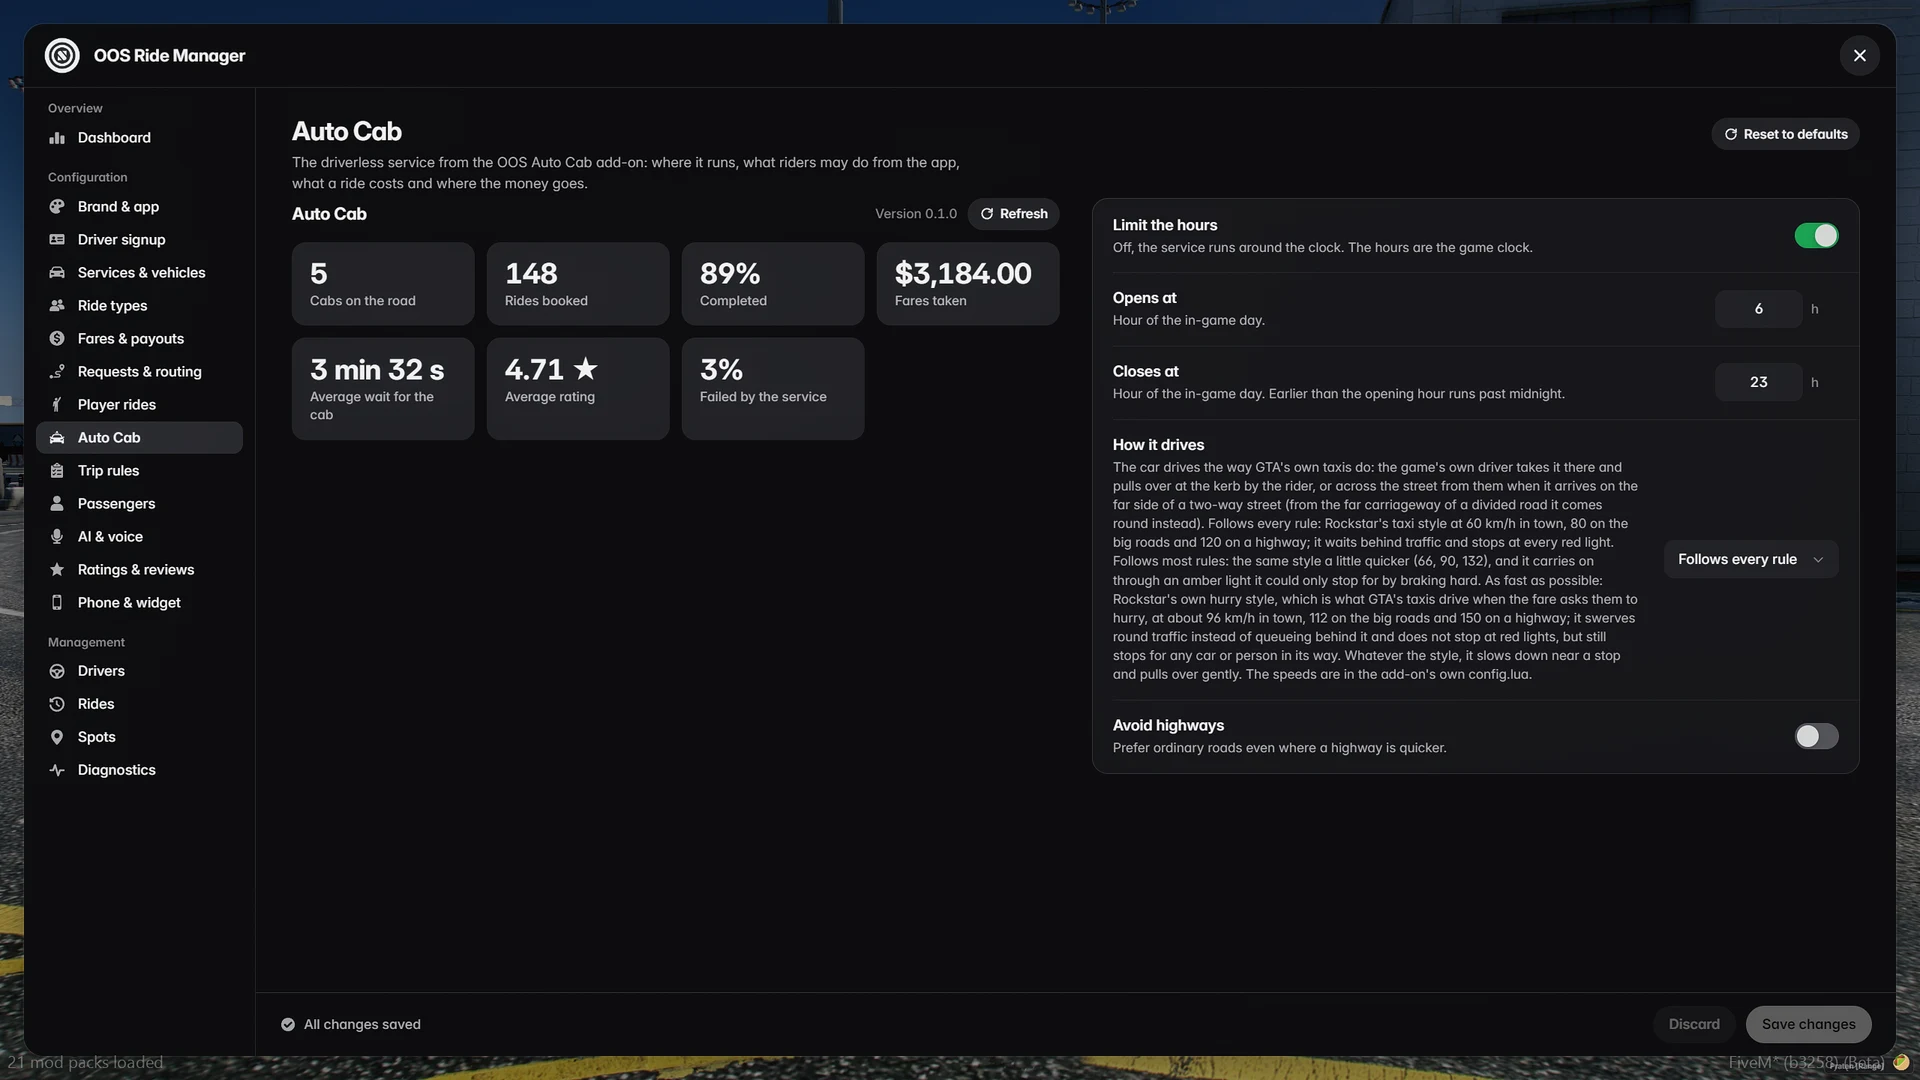This screenshot has height=1080, width=1920.
Task: Go to the Dashboard page label
Action: (114, 138)
